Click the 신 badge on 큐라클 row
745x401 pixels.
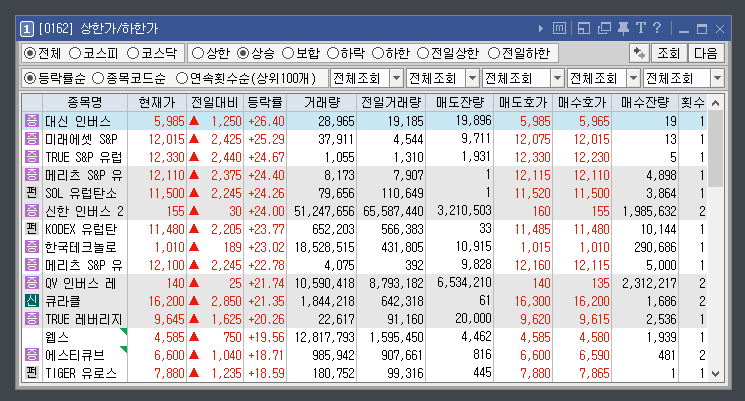[31, 301]
